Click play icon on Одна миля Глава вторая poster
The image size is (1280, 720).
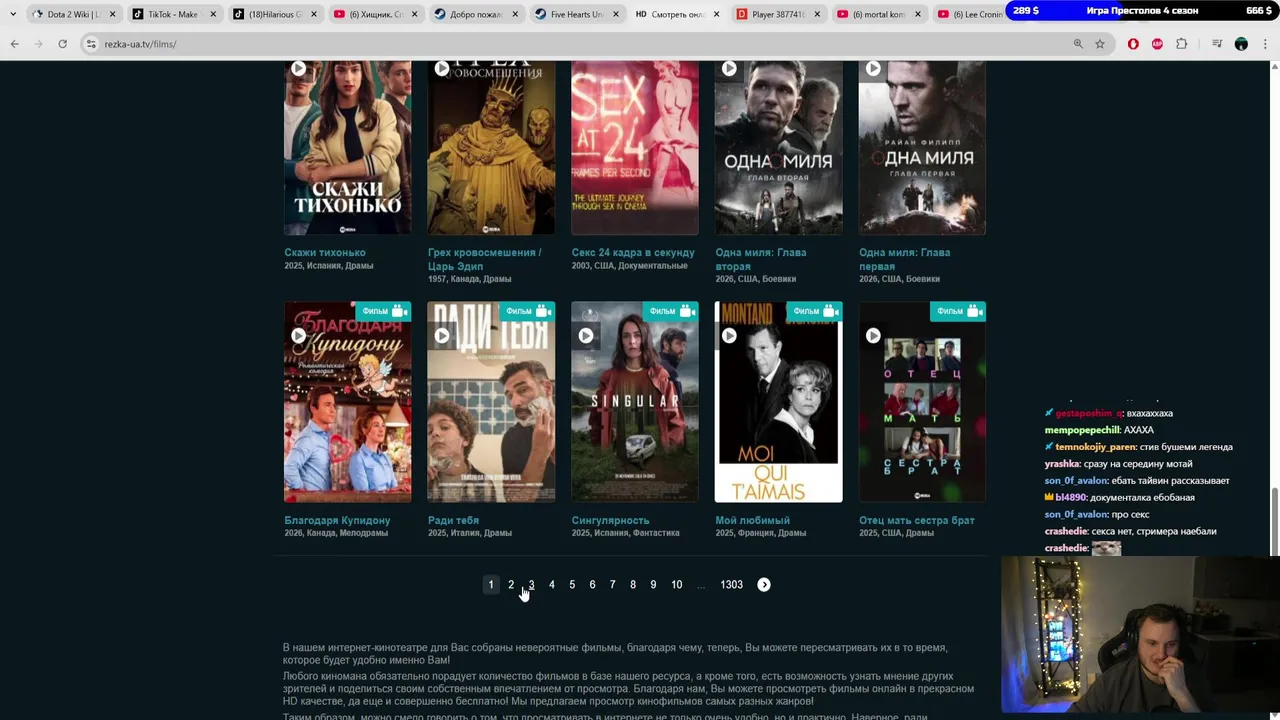[x=729, y=68]
